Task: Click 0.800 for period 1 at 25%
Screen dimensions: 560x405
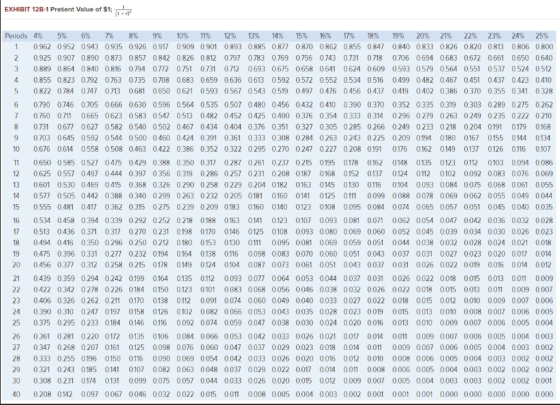Action: pyautogui.click(x=544, y=47)
